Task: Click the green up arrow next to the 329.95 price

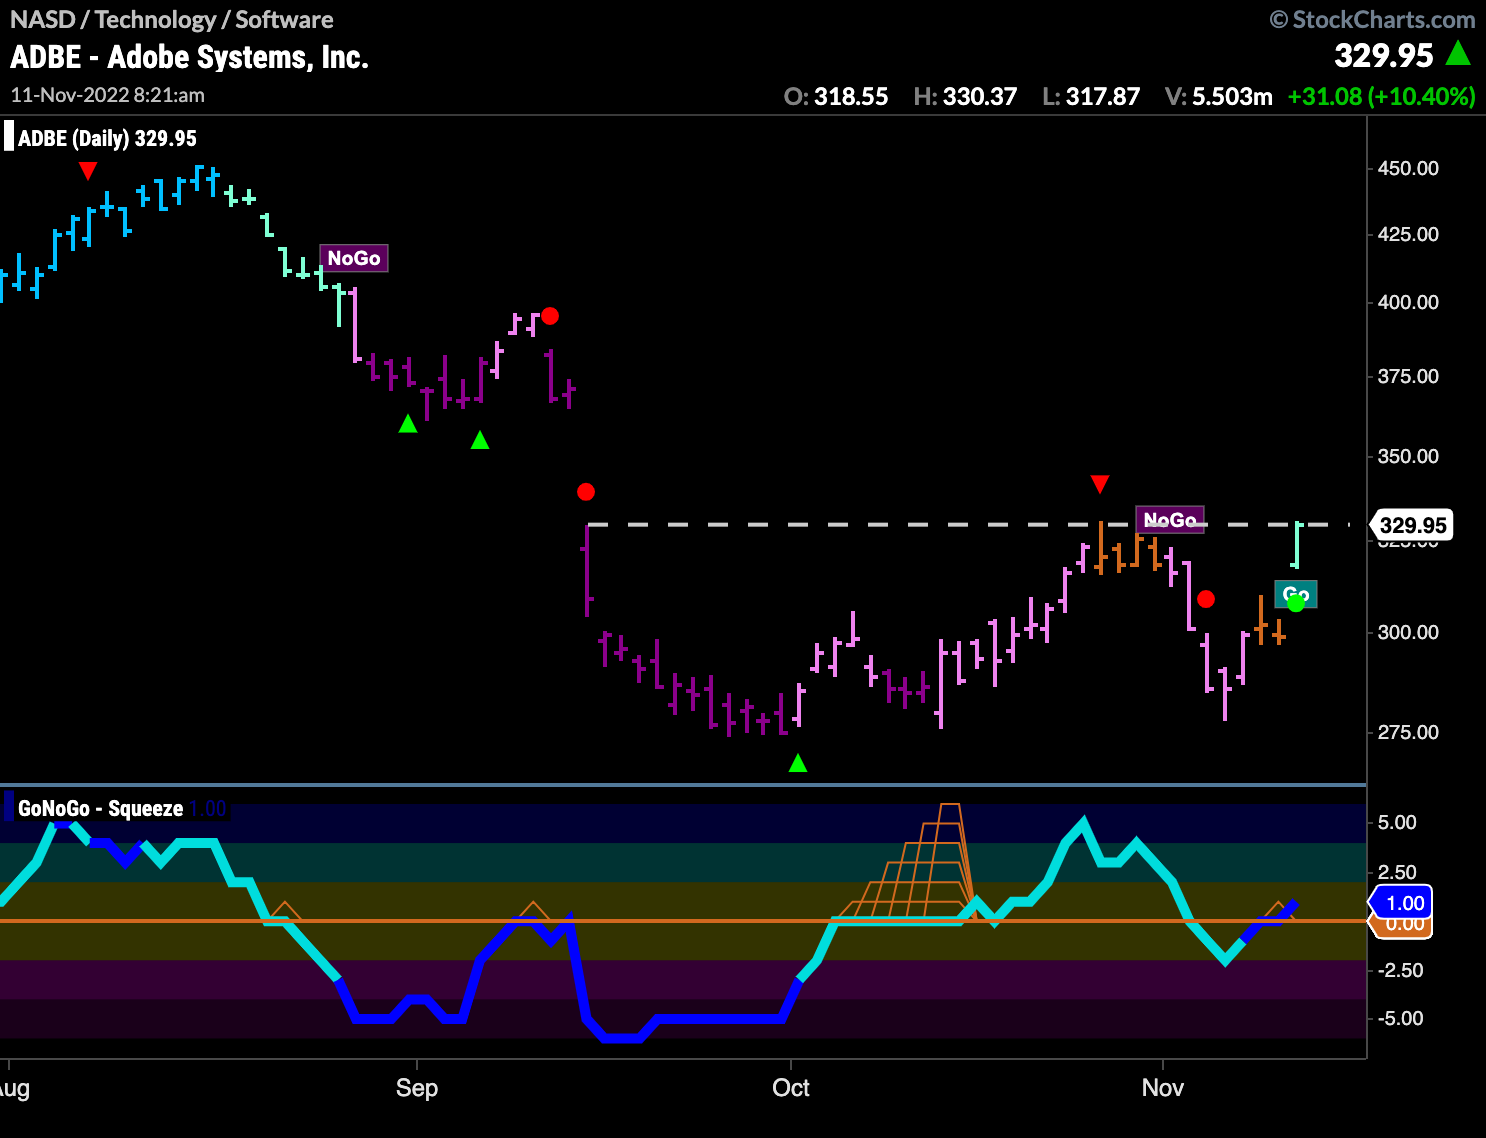Action: [1459, 53]
